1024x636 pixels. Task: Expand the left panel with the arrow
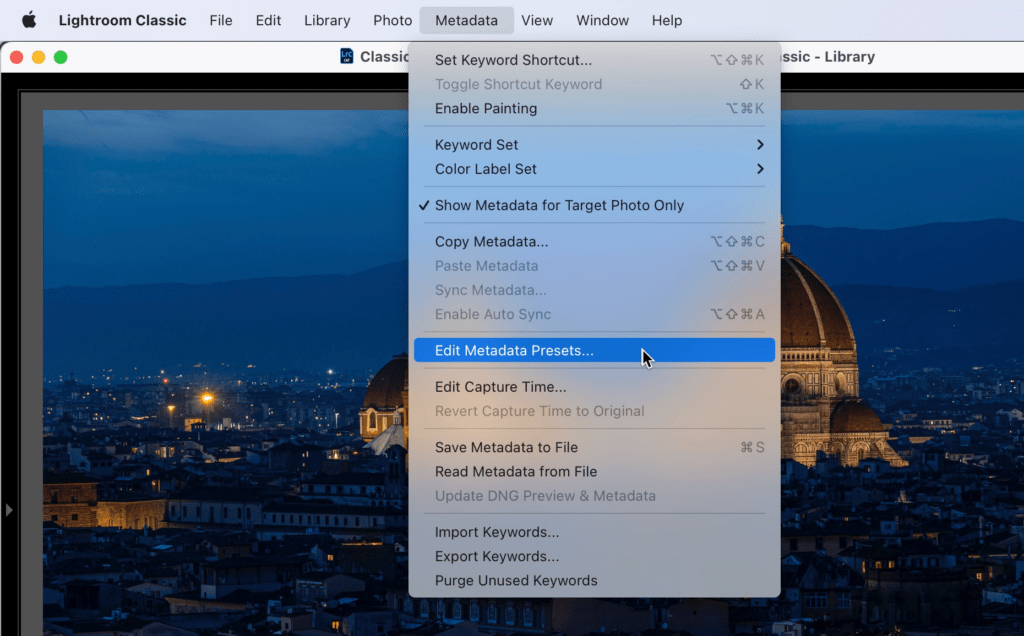(x=8, y=509)
